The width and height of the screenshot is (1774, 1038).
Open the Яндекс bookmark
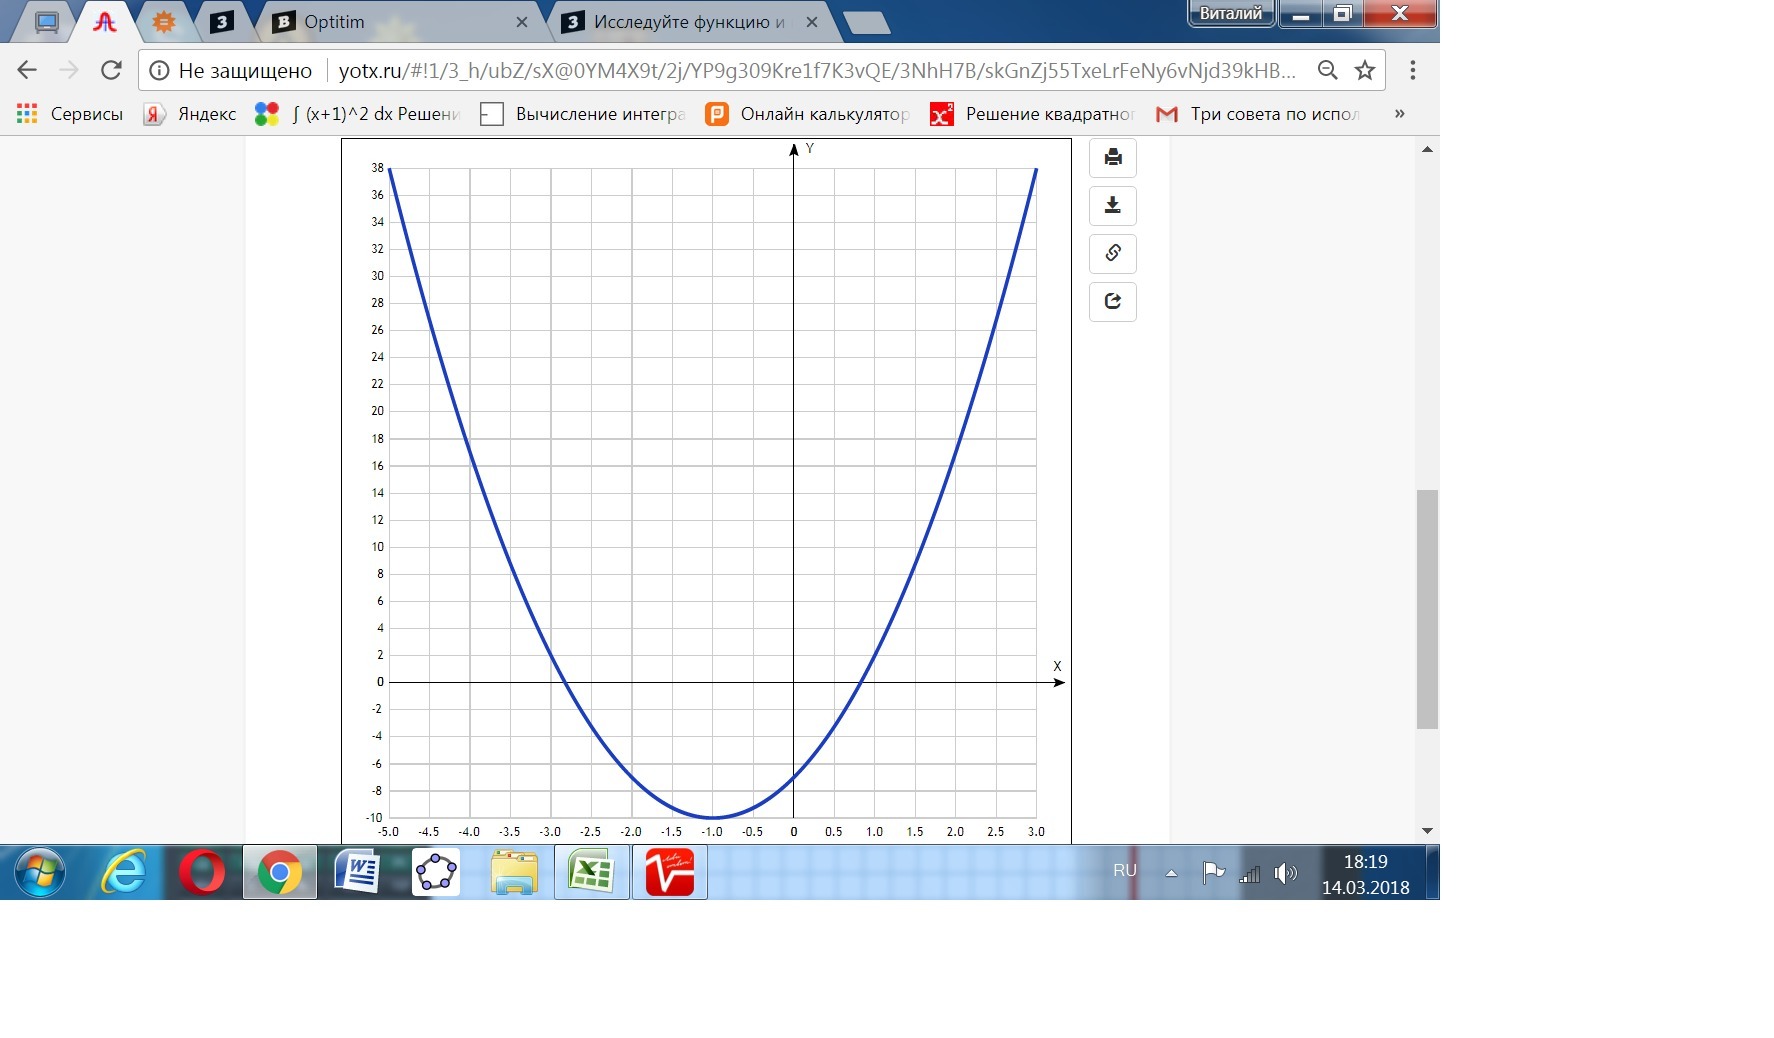(x=190, y=114)
